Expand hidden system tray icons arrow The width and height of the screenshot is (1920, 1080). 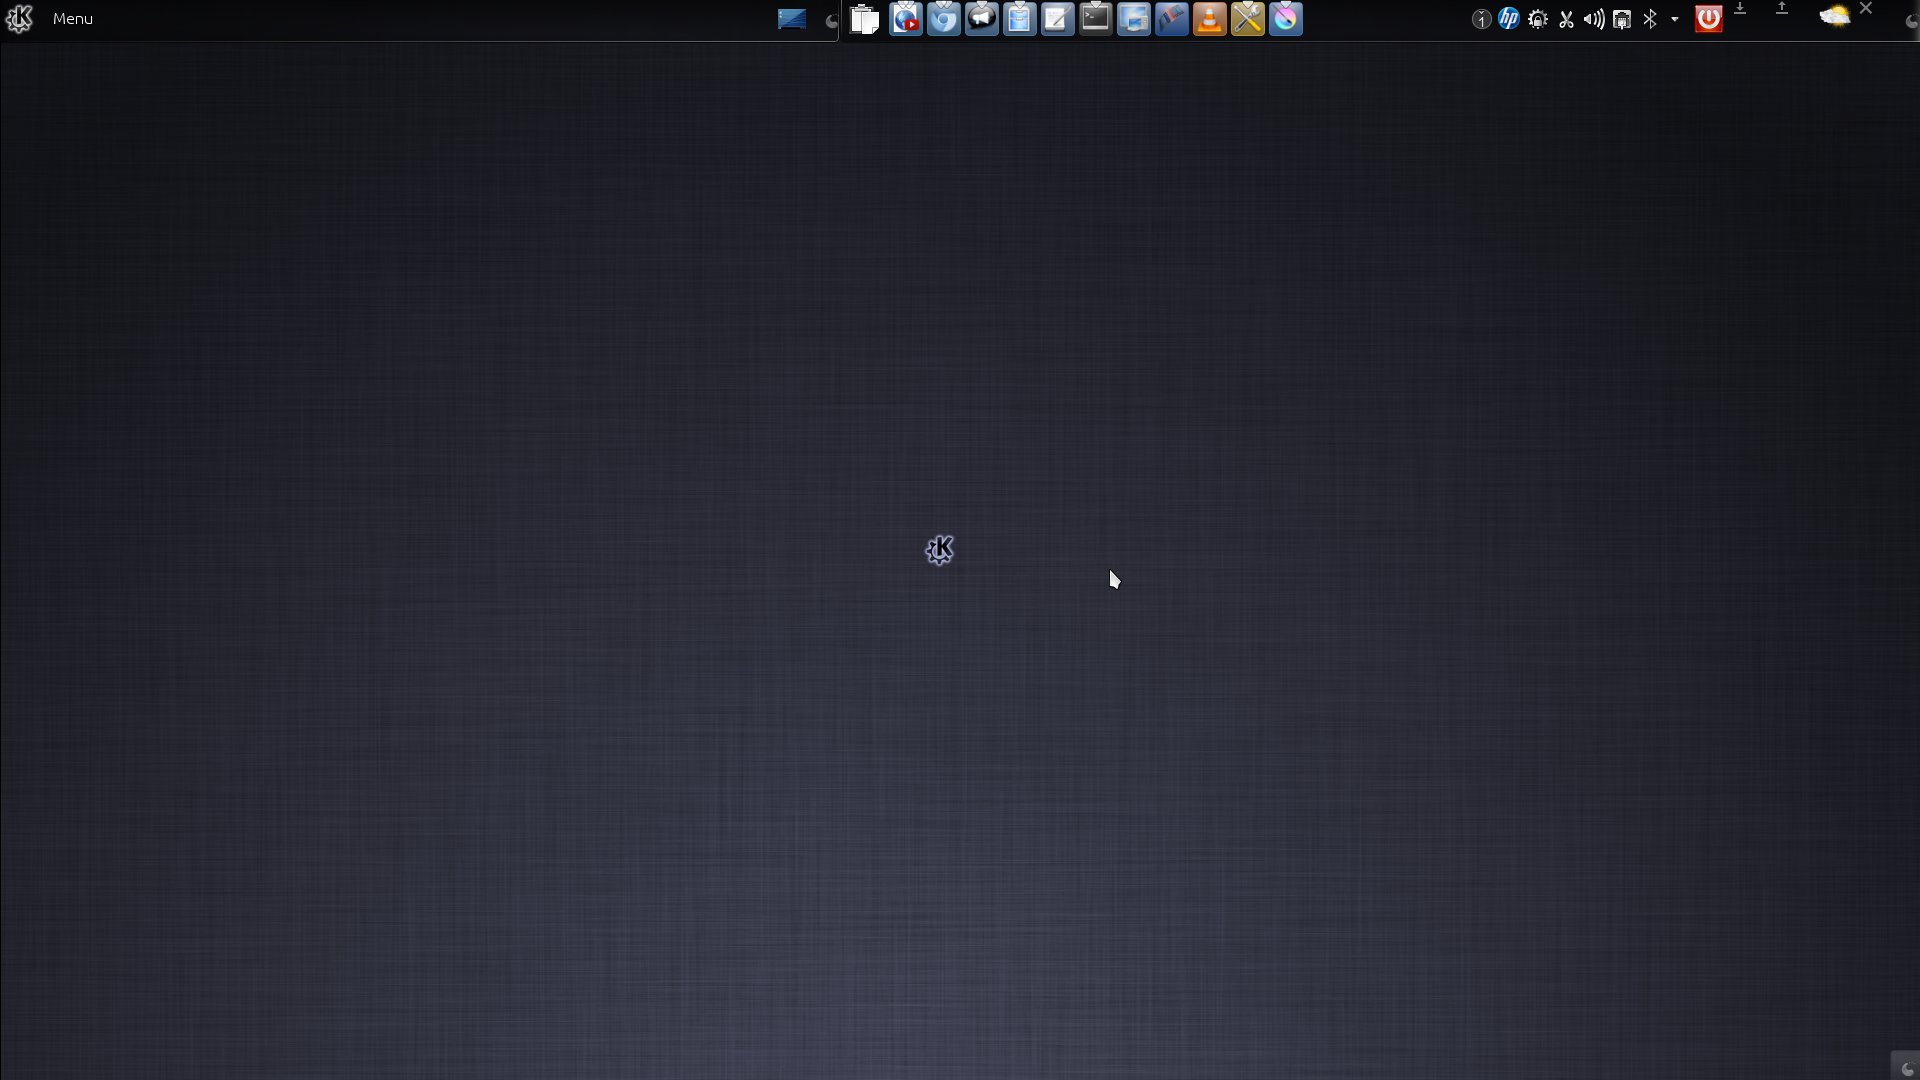1675,19
